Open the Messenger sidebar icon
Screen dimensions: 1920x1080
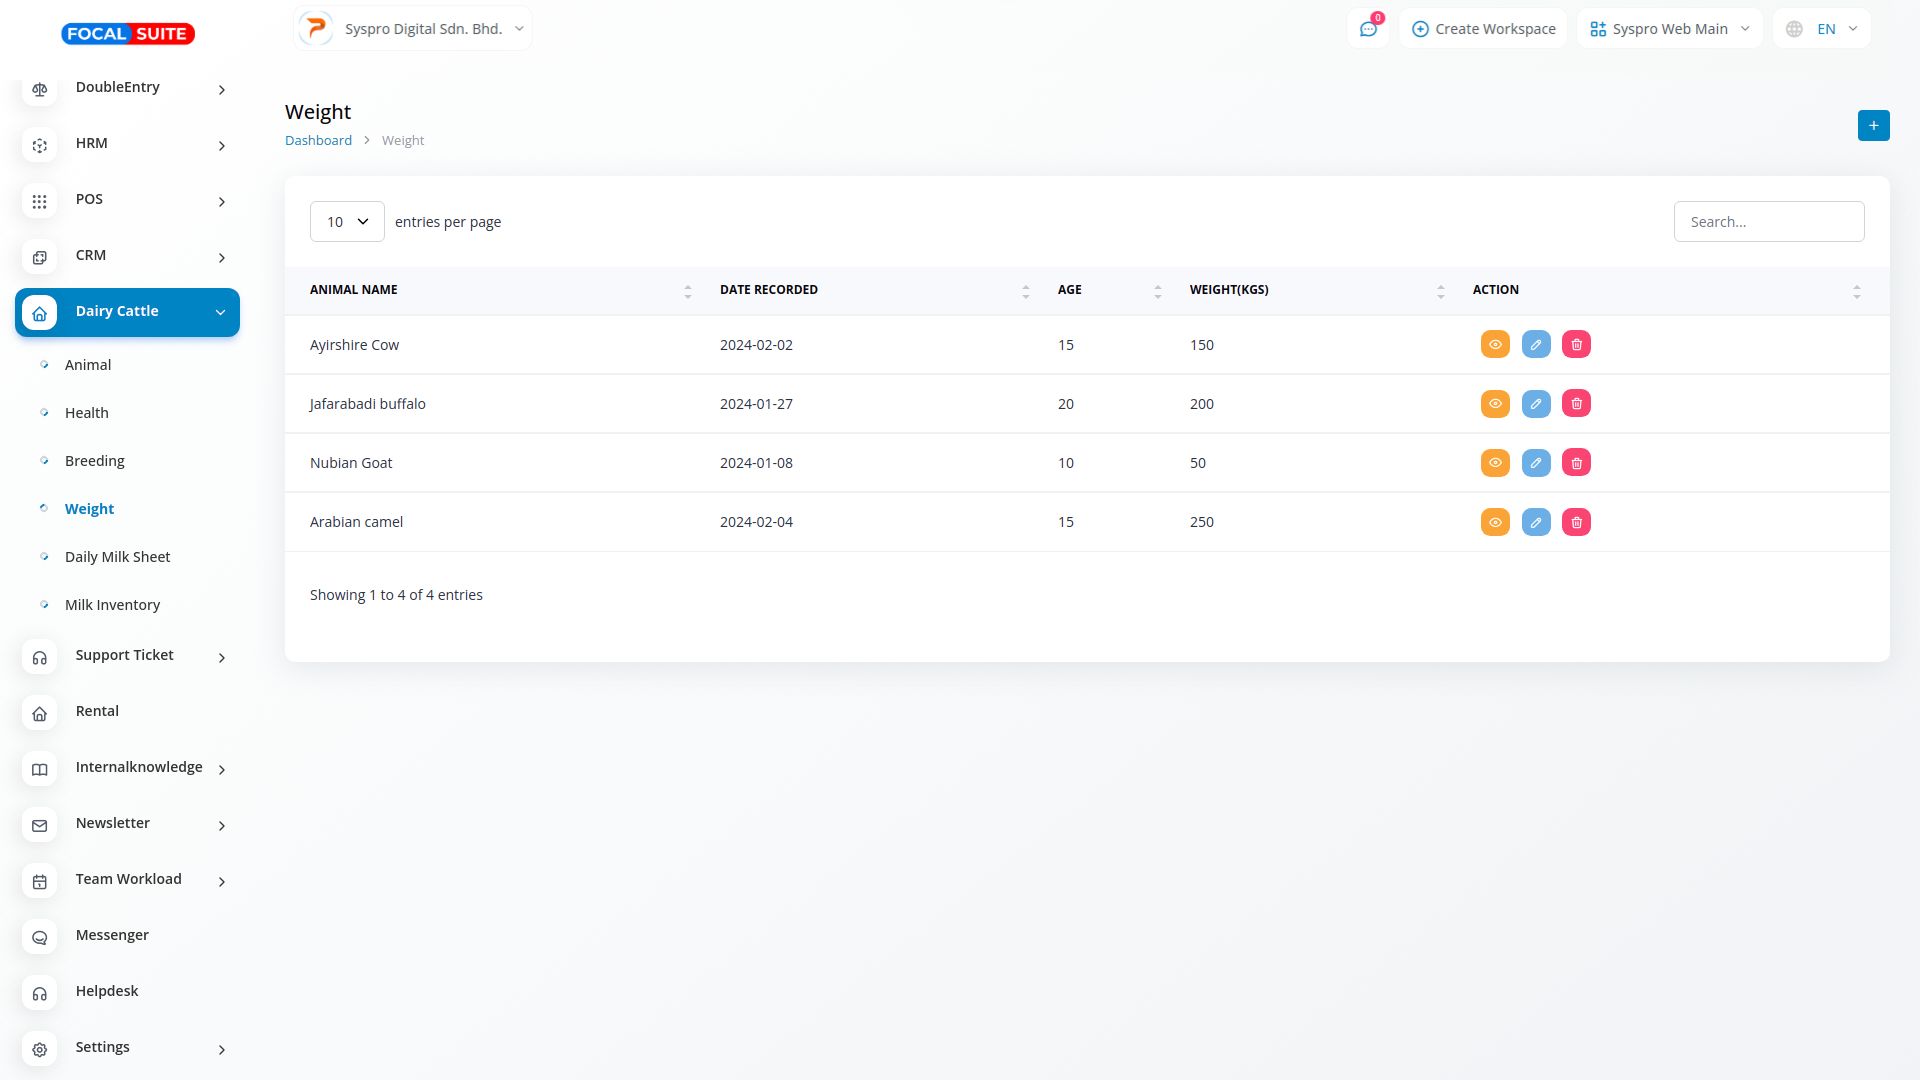tap(40, 937)
